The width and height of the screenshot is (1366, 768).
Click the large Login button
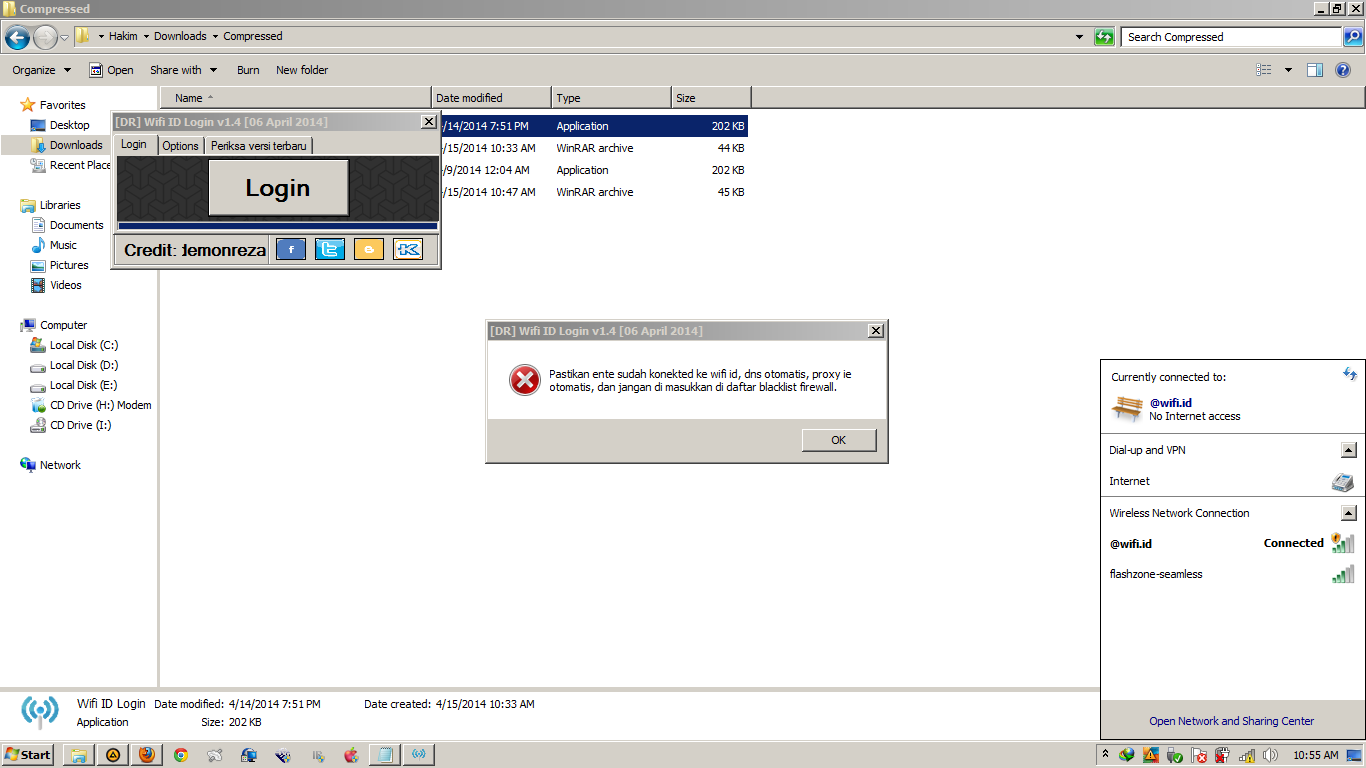pyautogui.click(x=278, y=188)
